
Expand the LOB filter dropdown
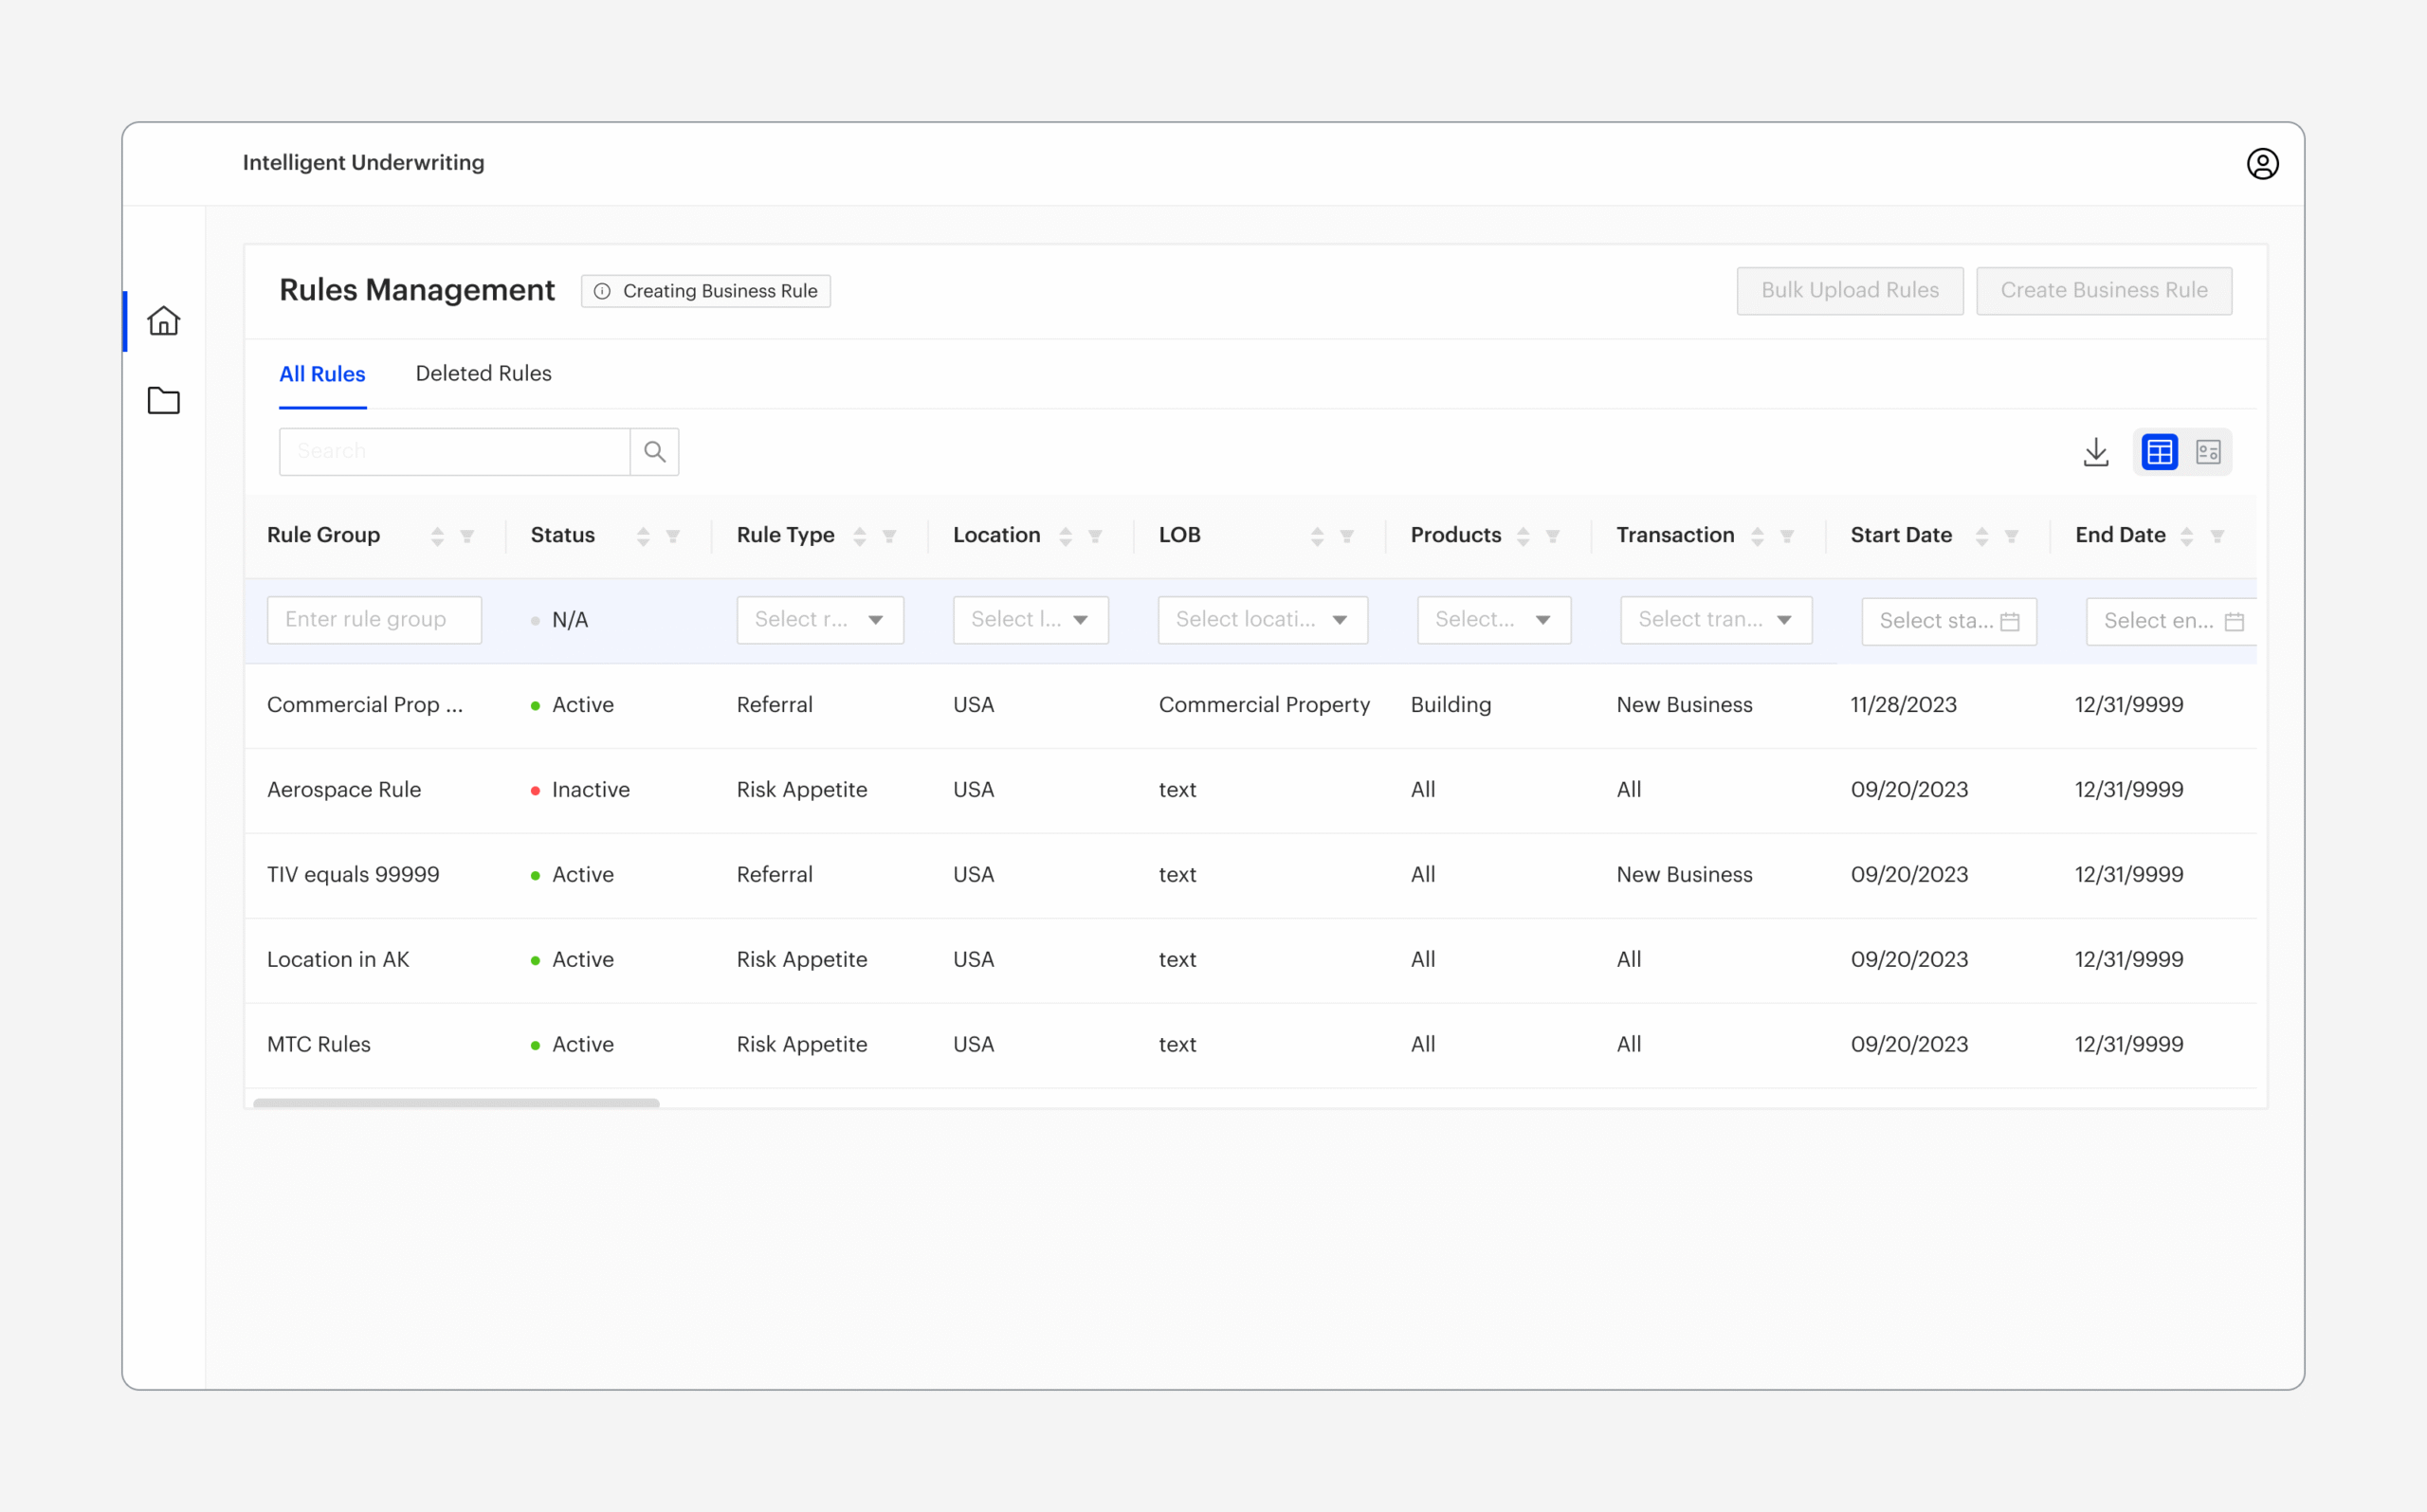[x=1262, y=620]
